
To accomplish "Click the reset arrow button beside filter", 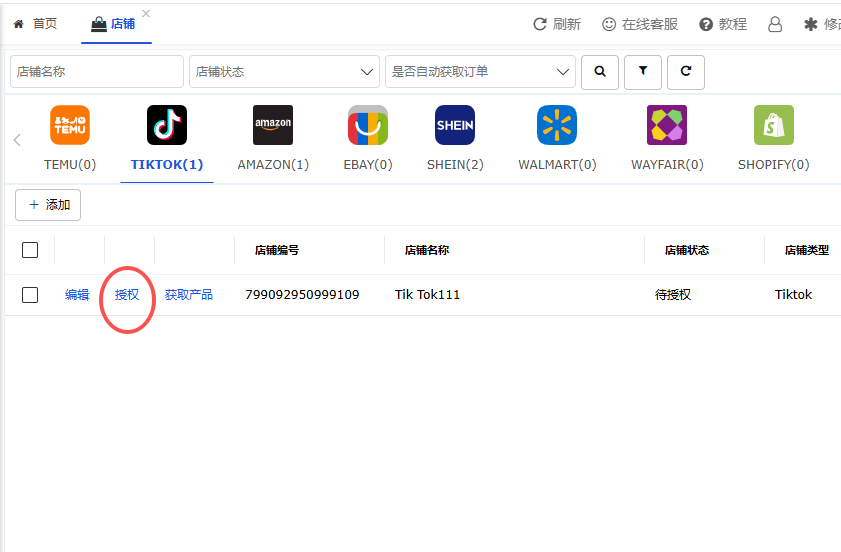I will [685, 72].
